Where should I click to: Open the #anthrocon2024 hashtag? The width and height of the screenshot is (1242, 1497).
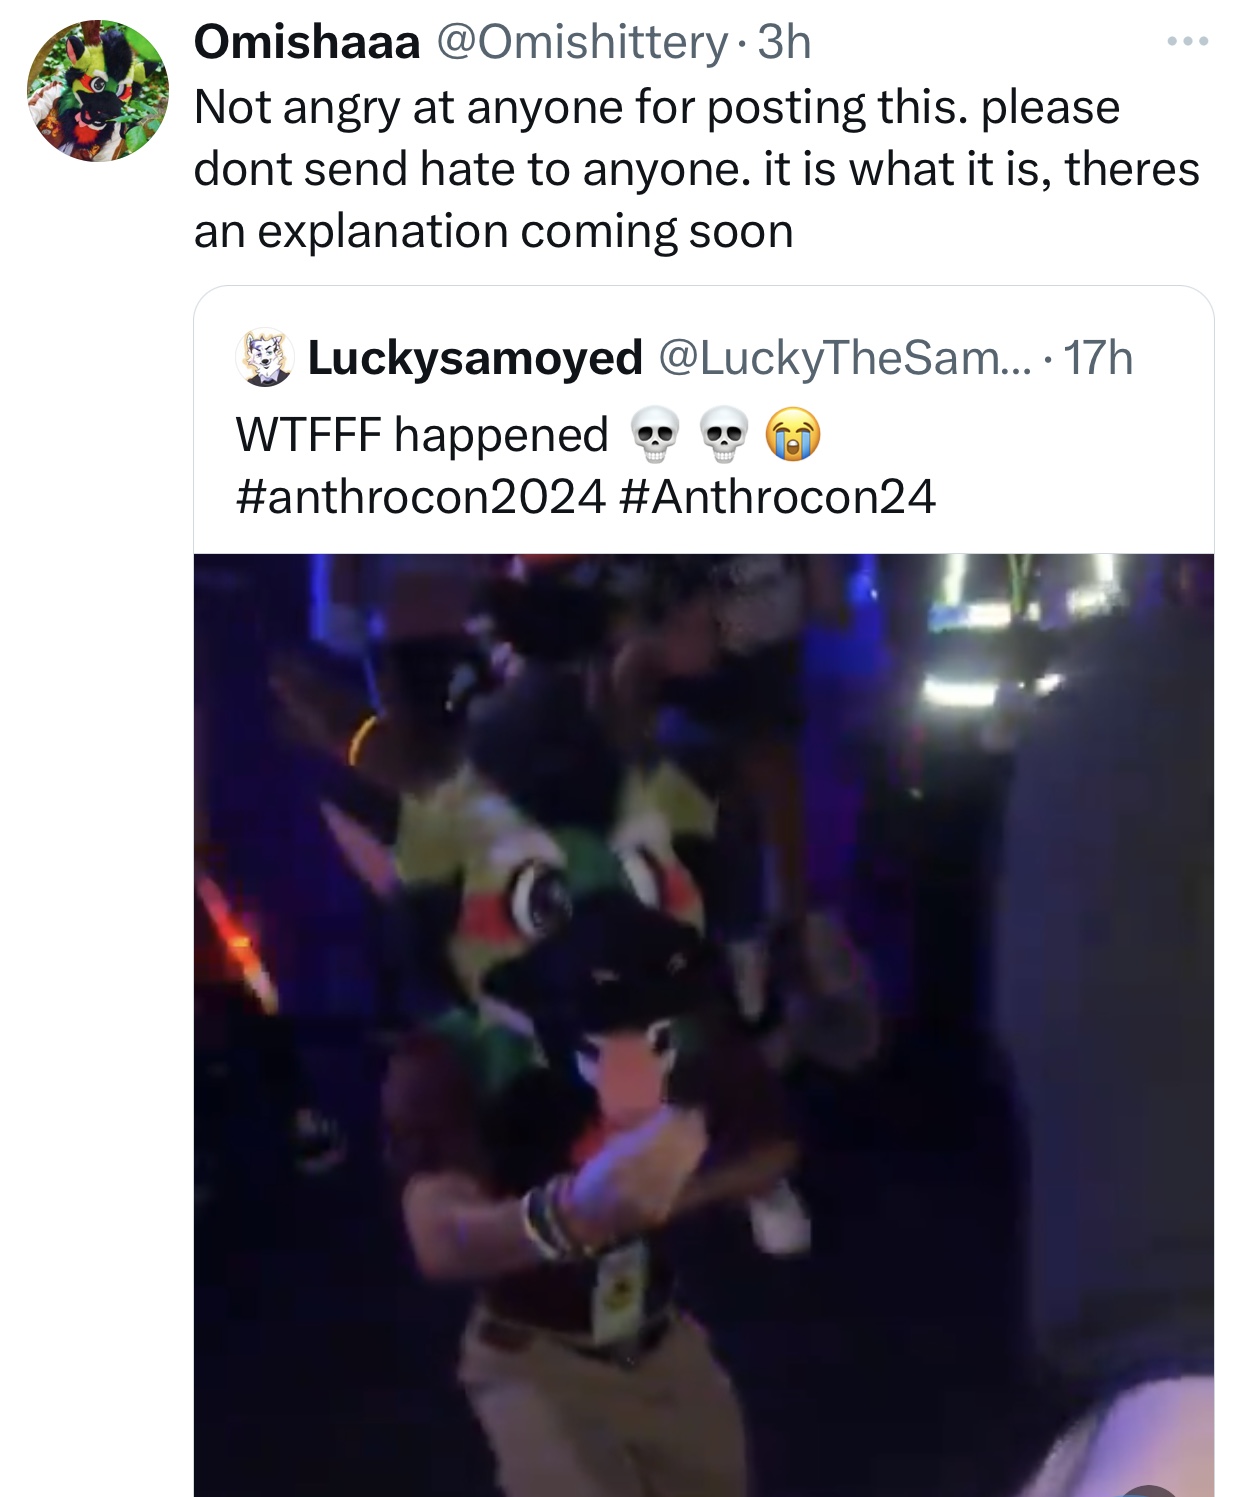pos(421,496)
